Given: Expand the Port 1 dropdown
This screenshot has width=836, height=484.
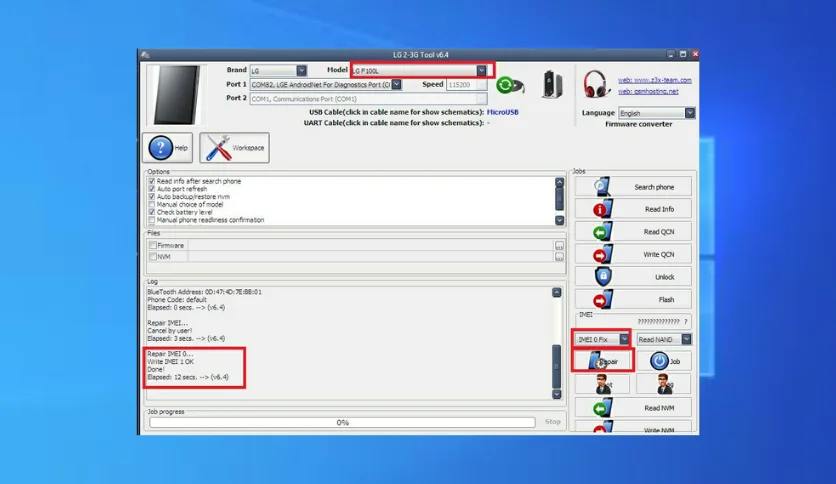Looking at the screenshot, I should click(396, 84).
